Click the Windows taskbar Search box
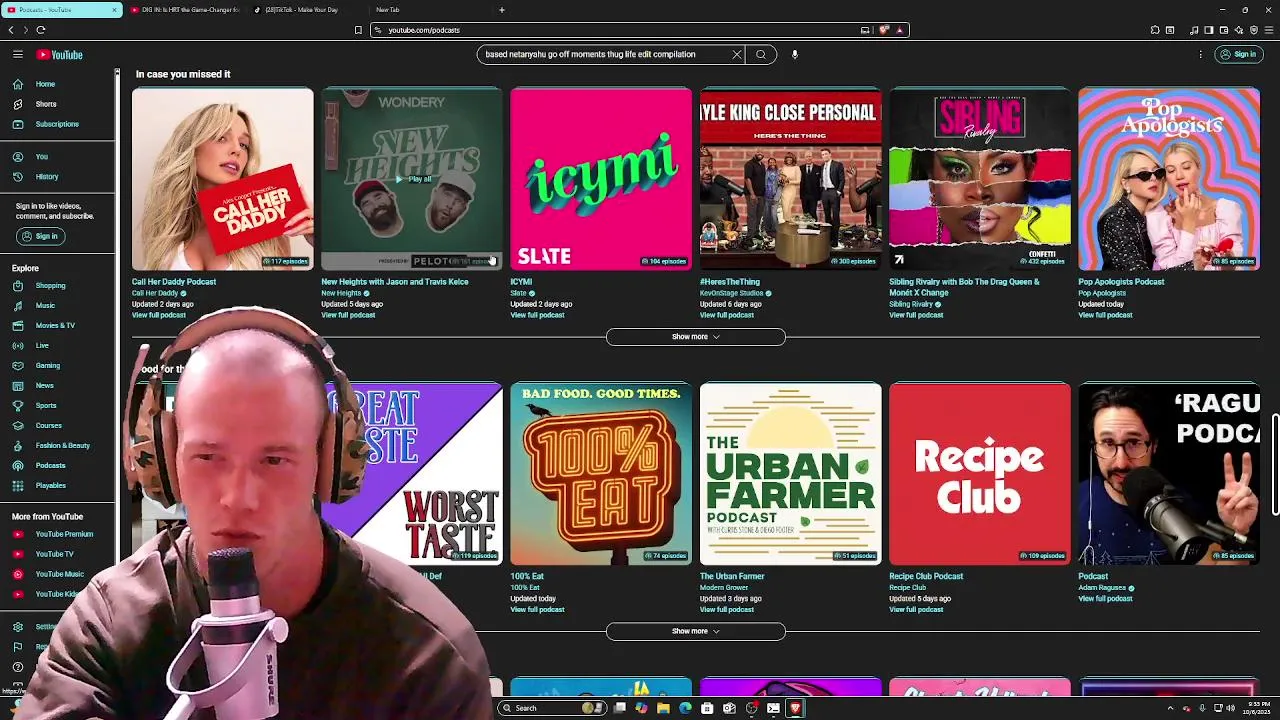This screenshot has width=1280, height=720. tap(553, 708)
